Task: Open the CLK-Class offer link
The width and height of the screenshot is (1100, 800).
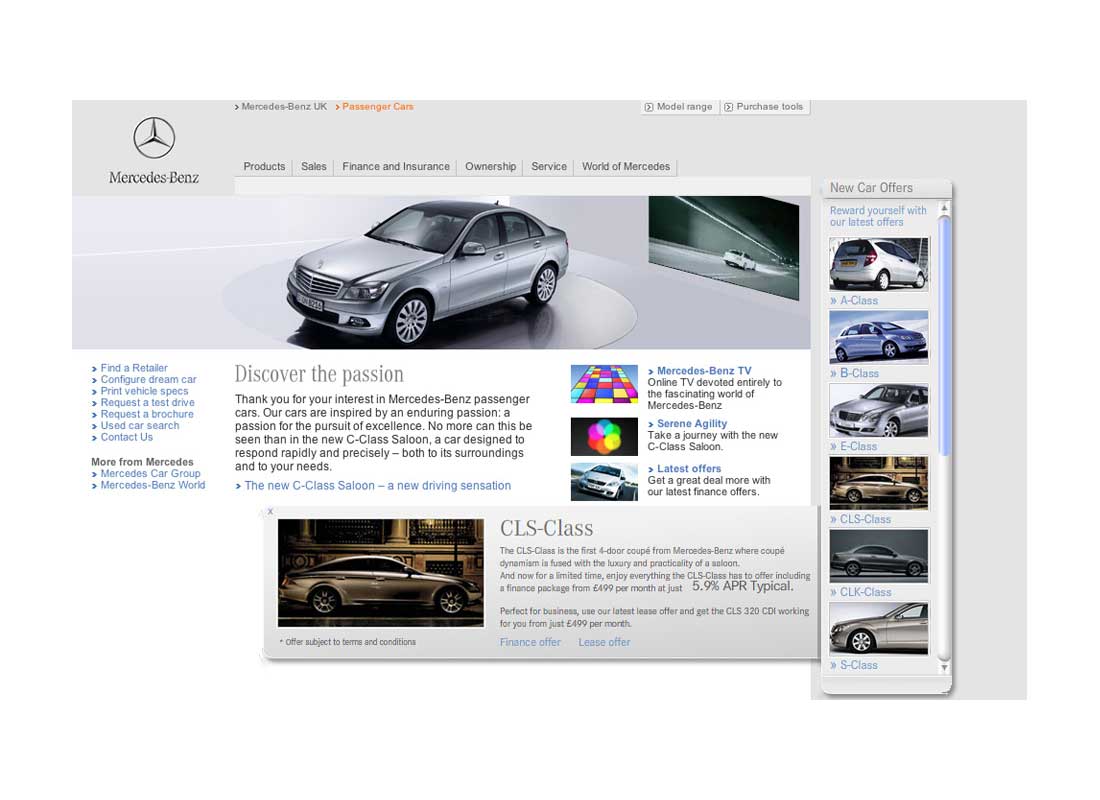Action: click(866, 592)
